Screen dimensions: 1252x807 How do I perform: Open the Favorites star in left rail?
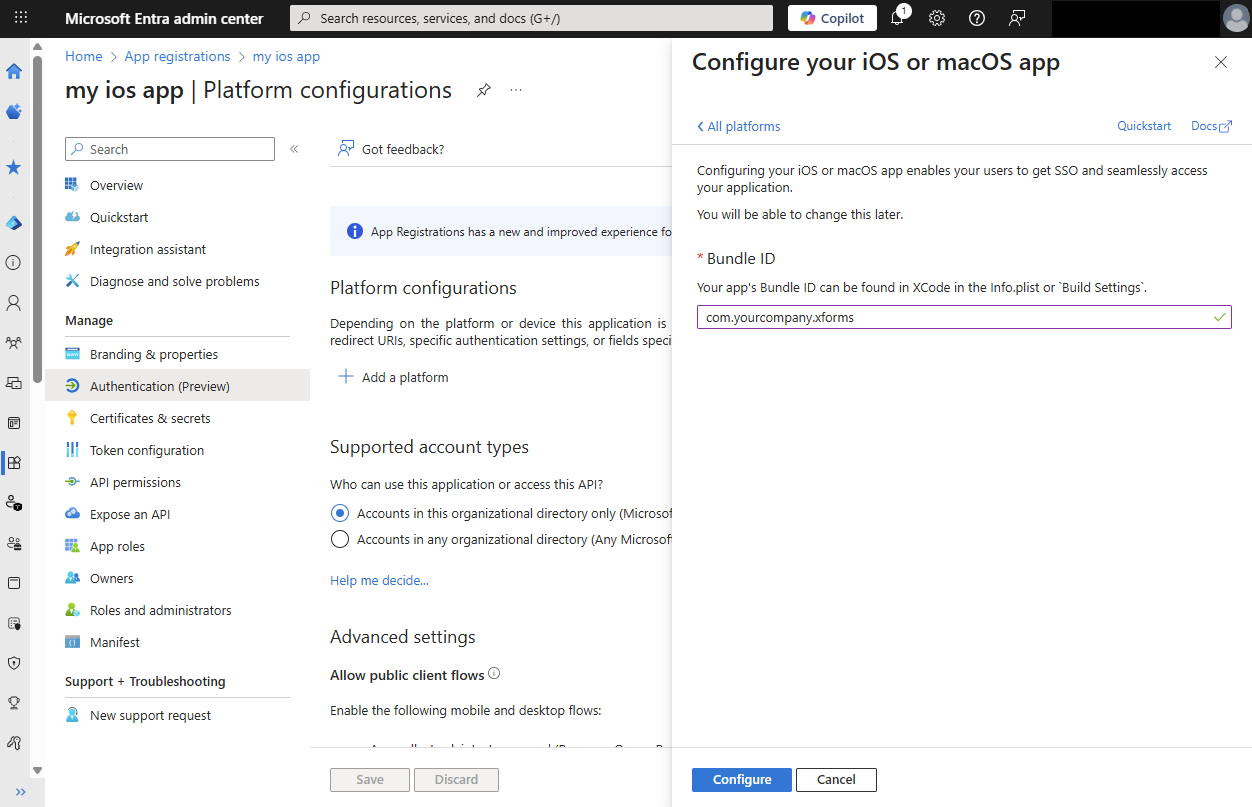pyautogui.click(x=14, y=167)
